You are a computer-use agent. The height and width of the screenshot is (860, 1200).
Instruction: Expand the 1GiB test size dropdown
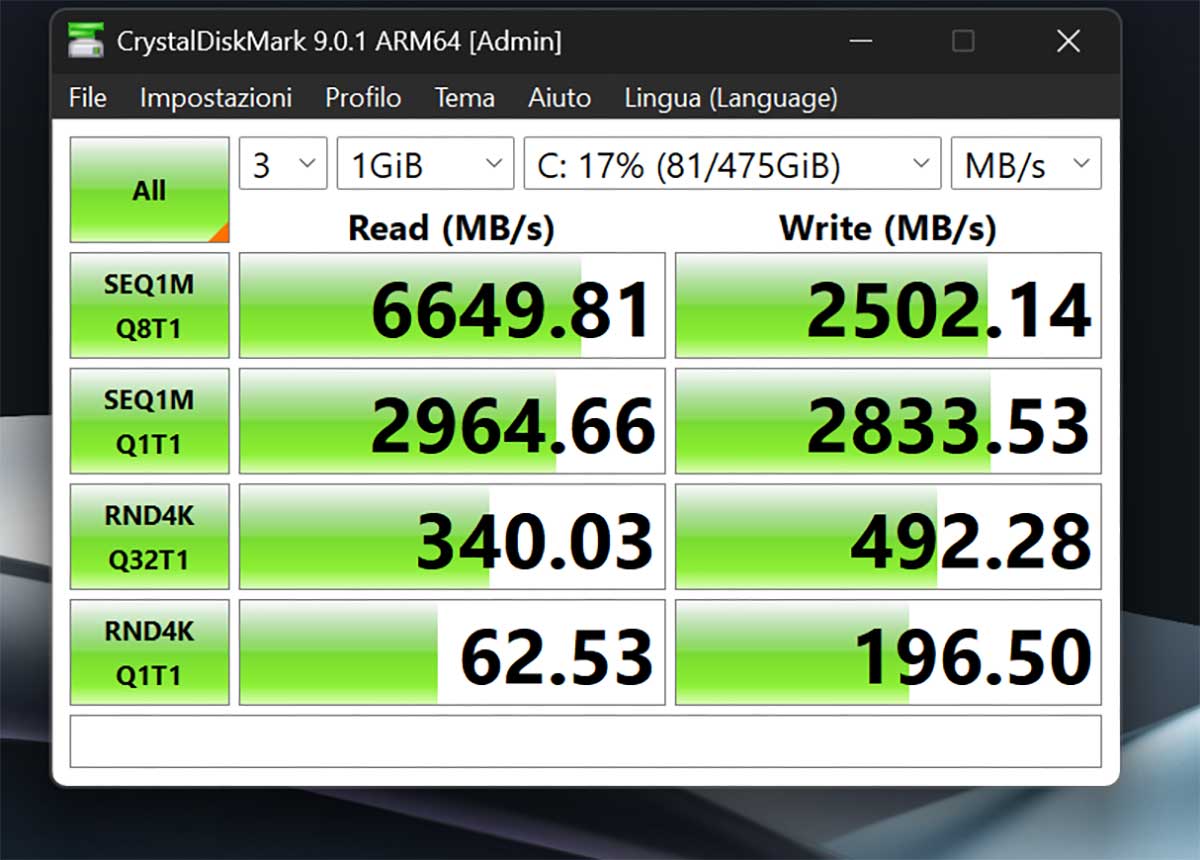425,163
